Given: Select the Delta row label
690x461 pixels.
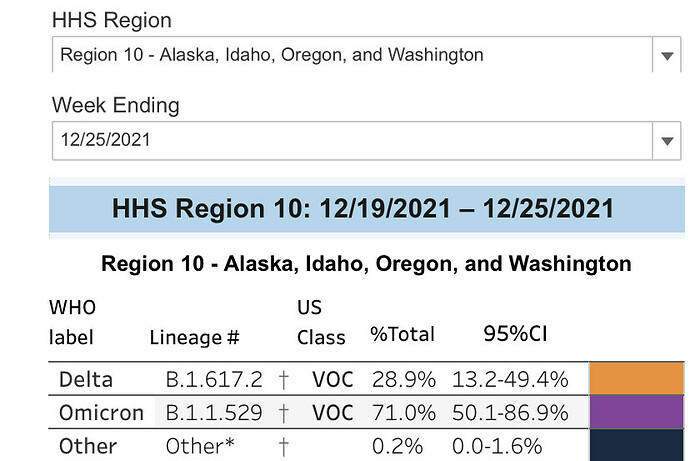Looking at the screenshot, I should tap(86, 380).
